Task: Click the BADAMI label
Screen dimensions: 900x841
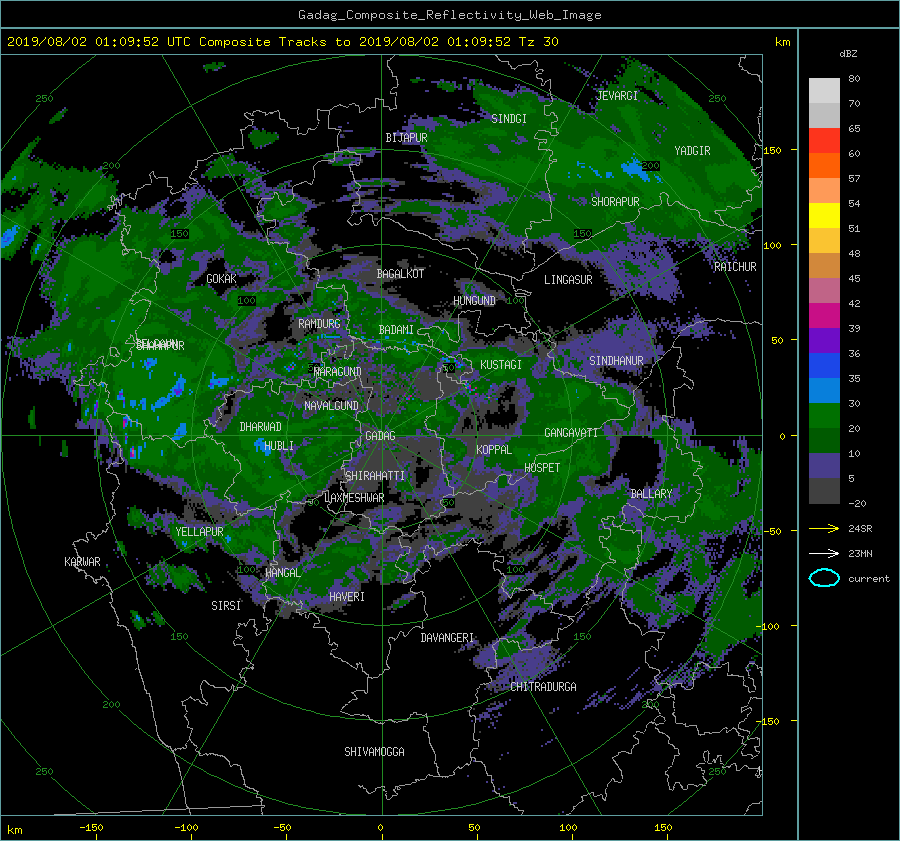Action: (396, 330)
